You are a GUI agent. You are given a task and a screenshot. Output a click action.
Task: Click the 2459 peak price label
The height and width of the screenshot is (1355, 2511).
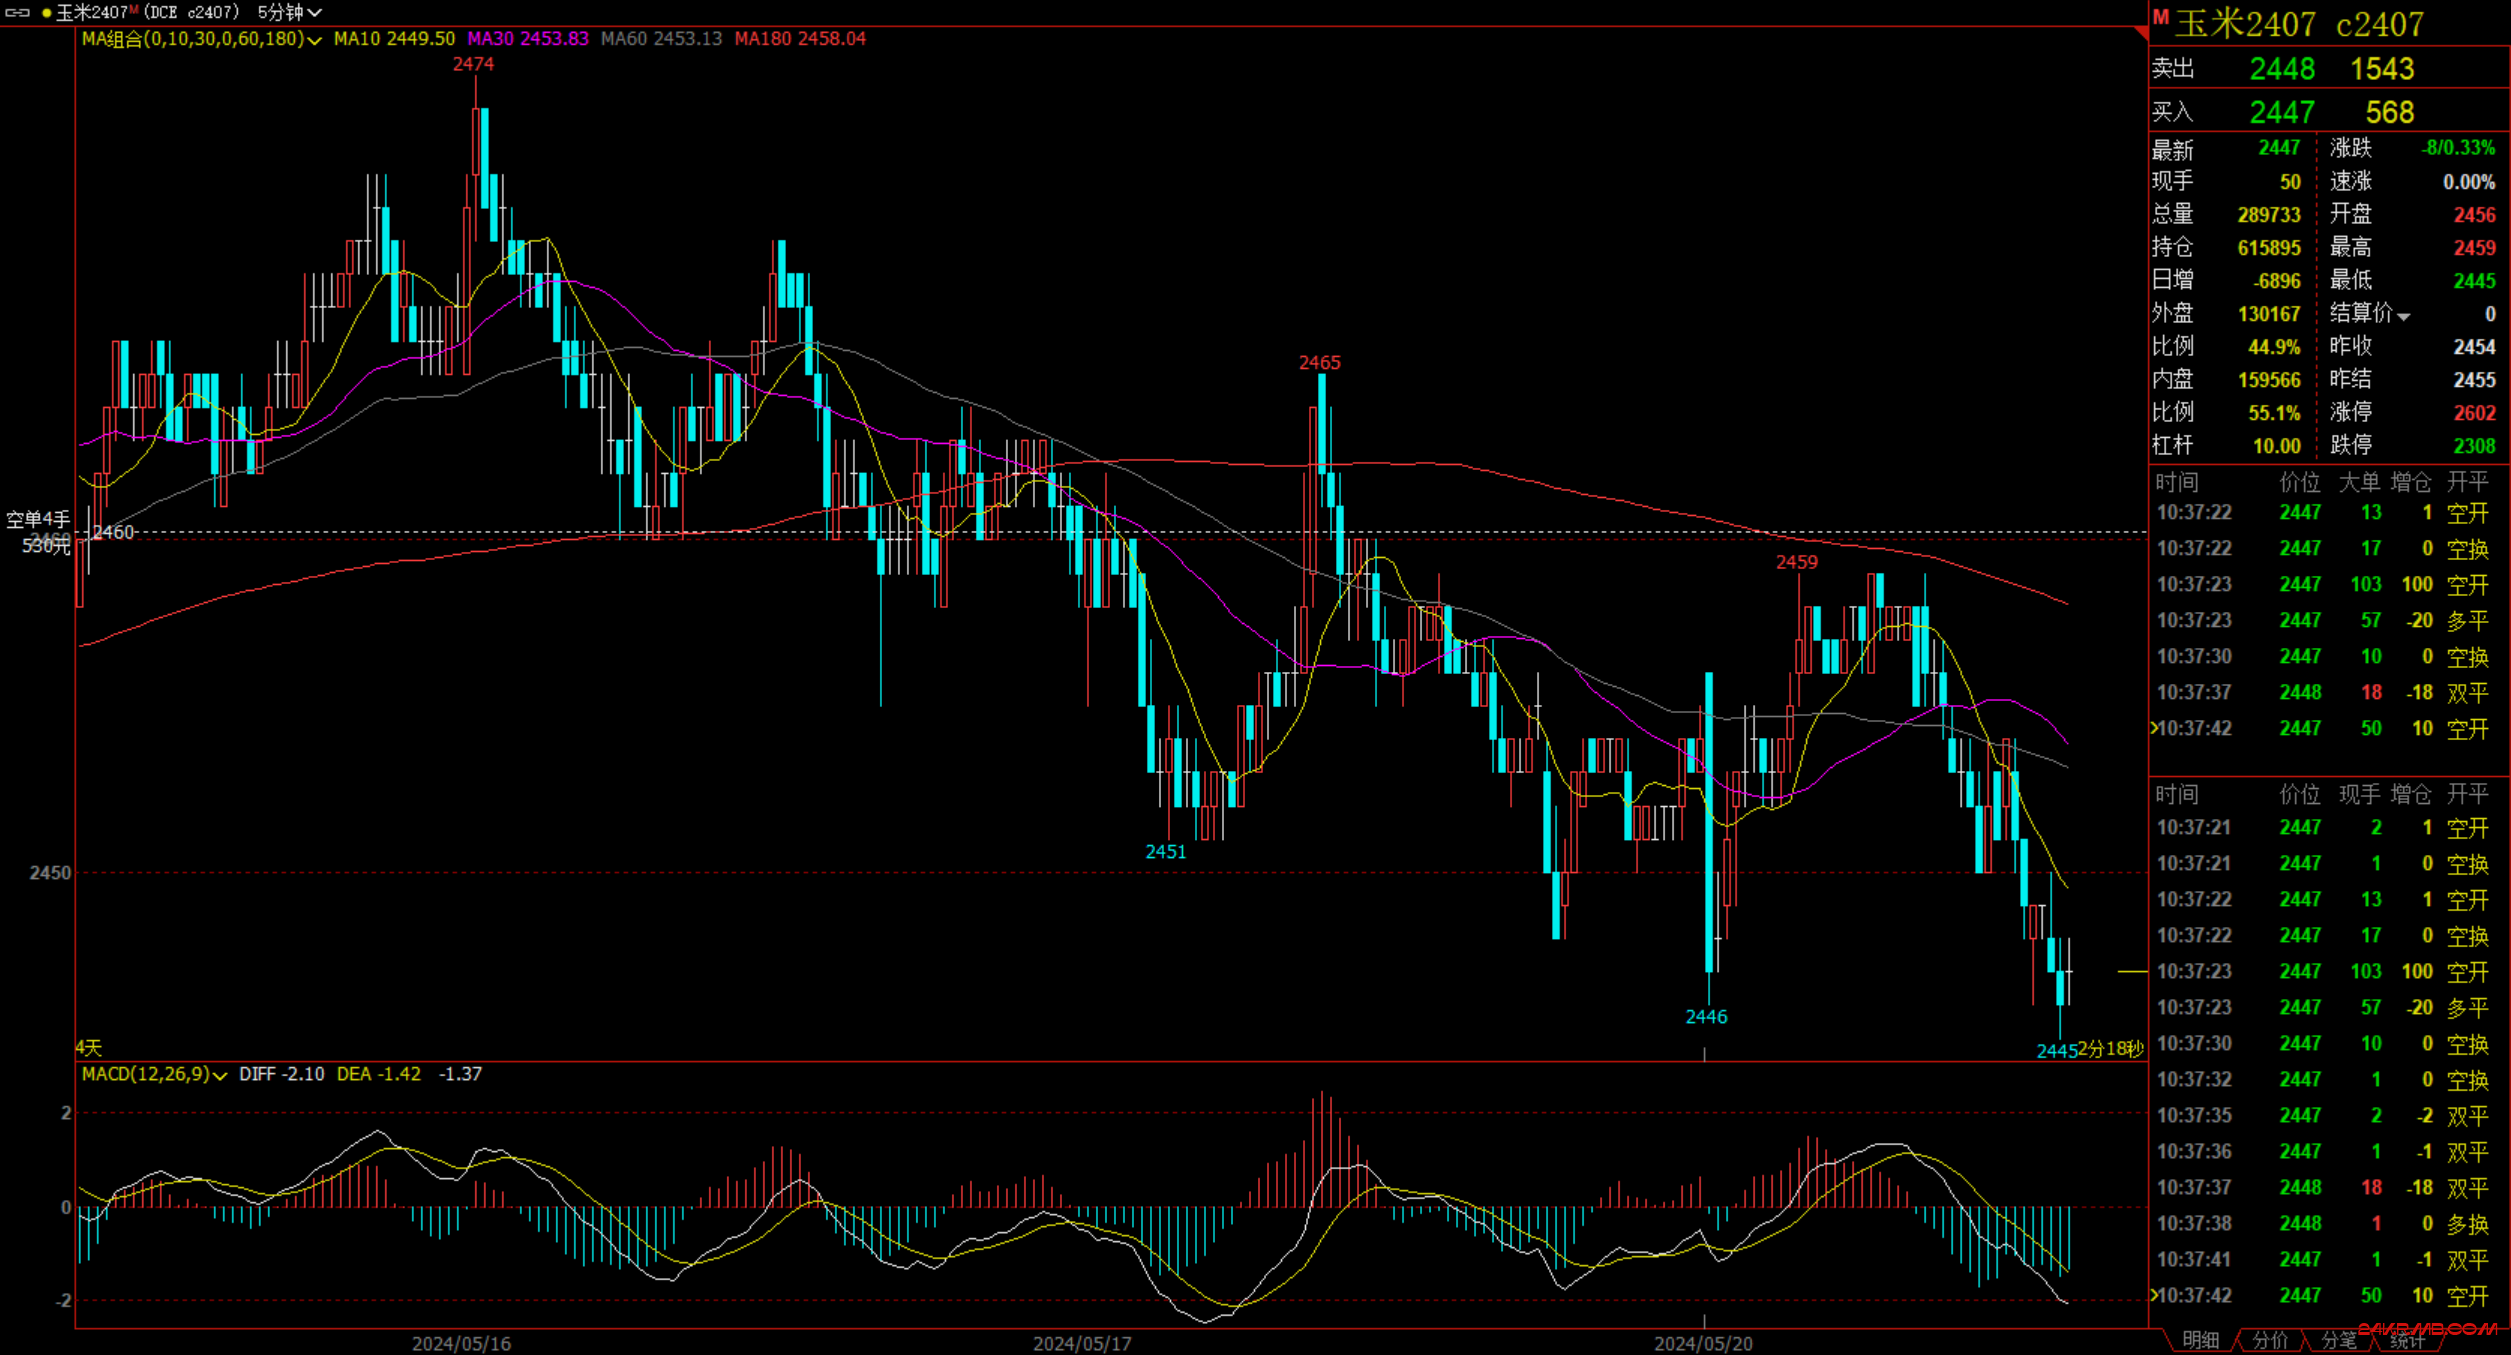[x=1796, y=563]
